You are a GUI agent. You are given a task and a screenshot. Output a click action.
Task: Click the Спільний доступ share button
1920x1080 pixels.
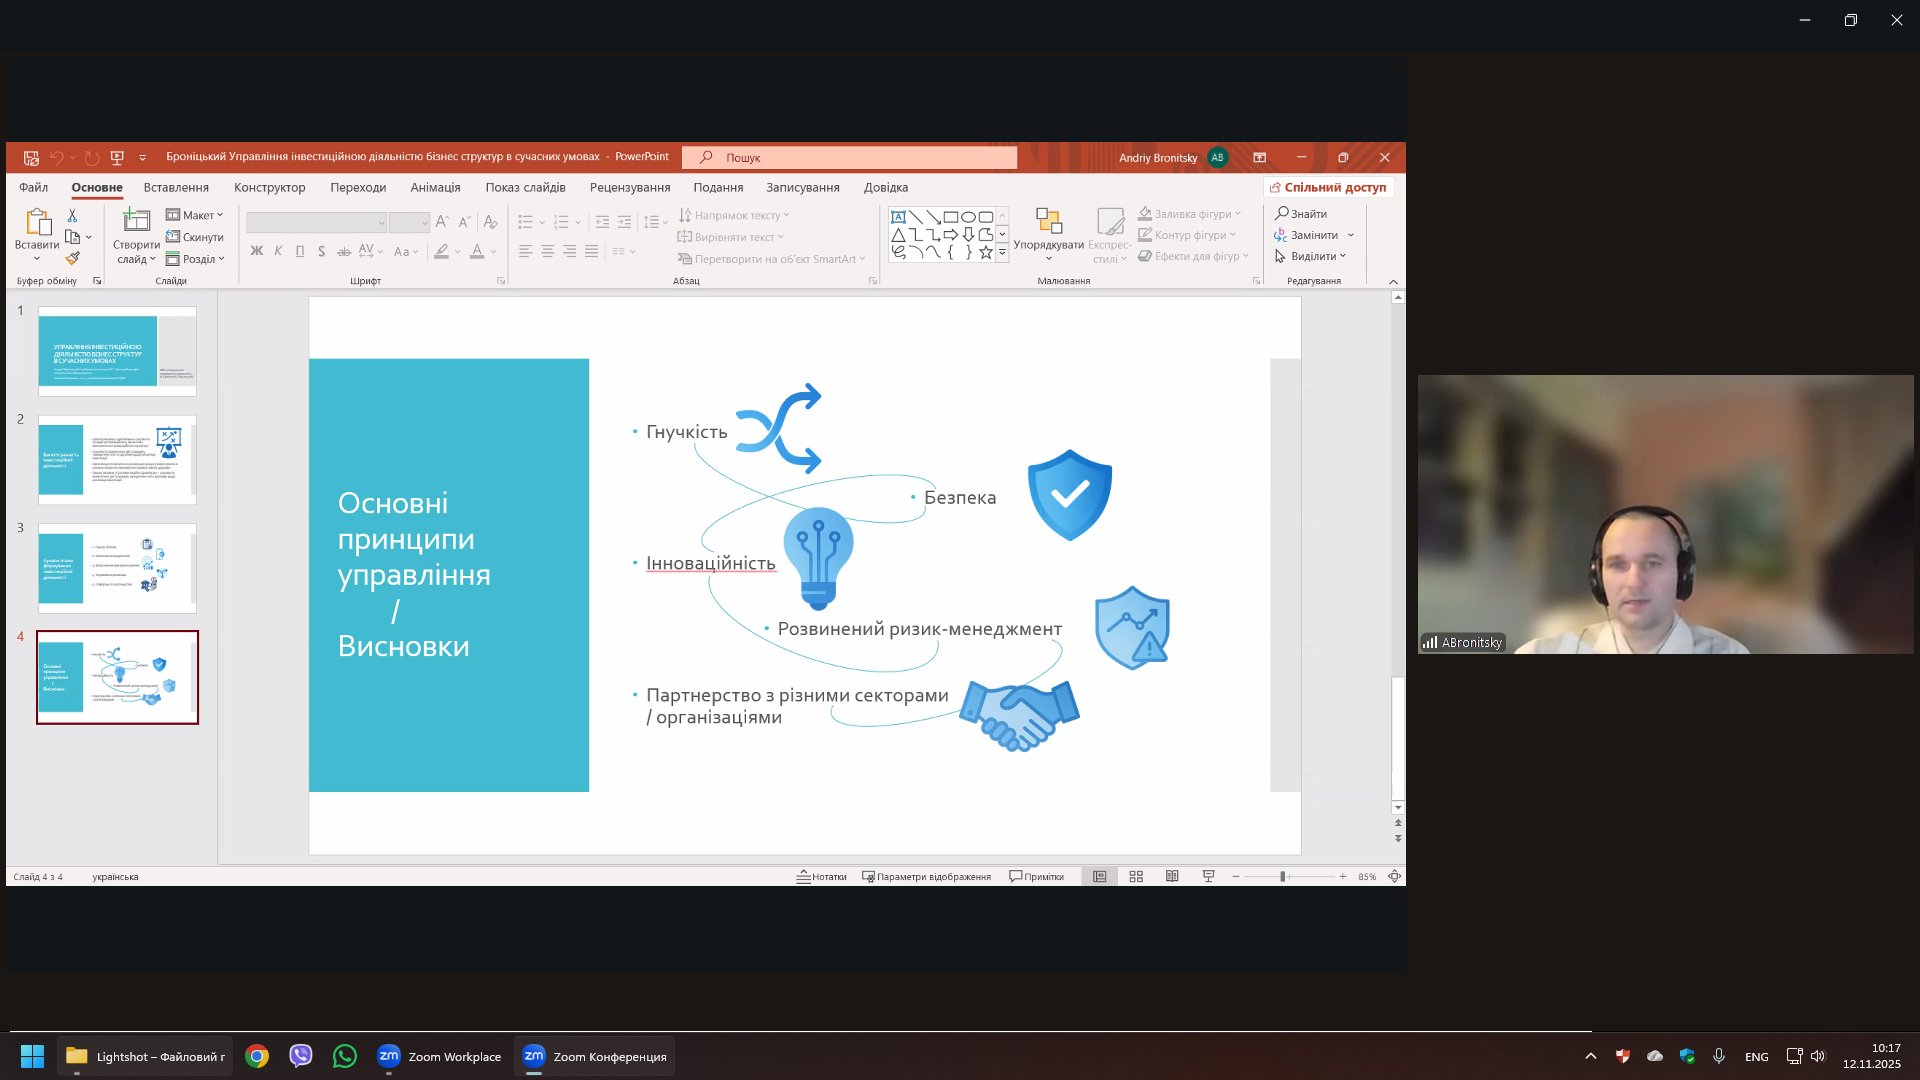pos(1328,187)
